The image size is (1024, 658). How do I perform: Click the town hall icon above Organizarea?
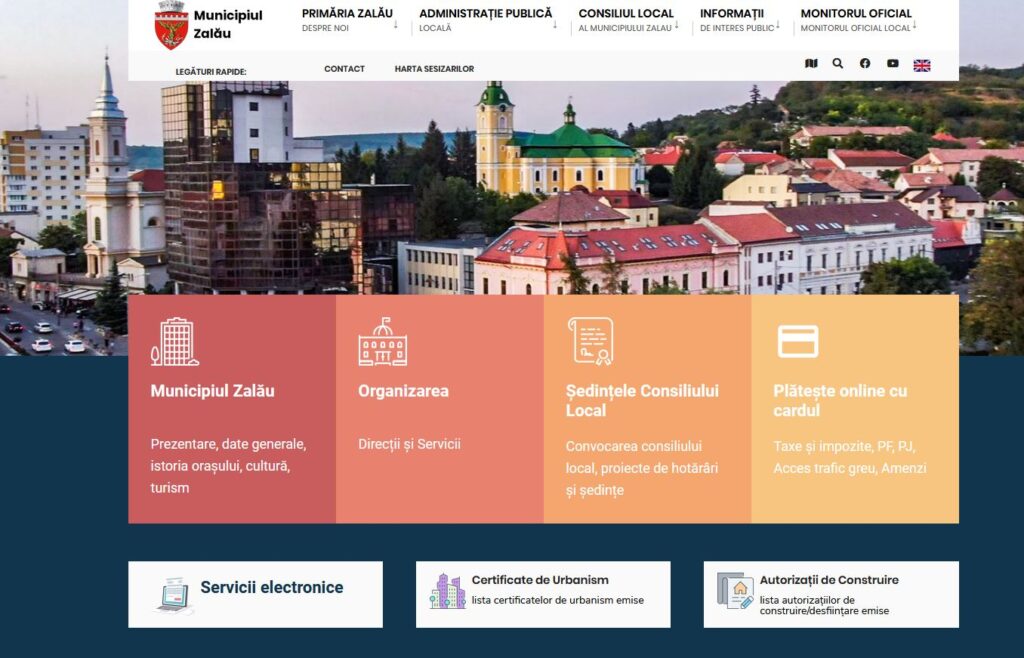tap(382, 342)
